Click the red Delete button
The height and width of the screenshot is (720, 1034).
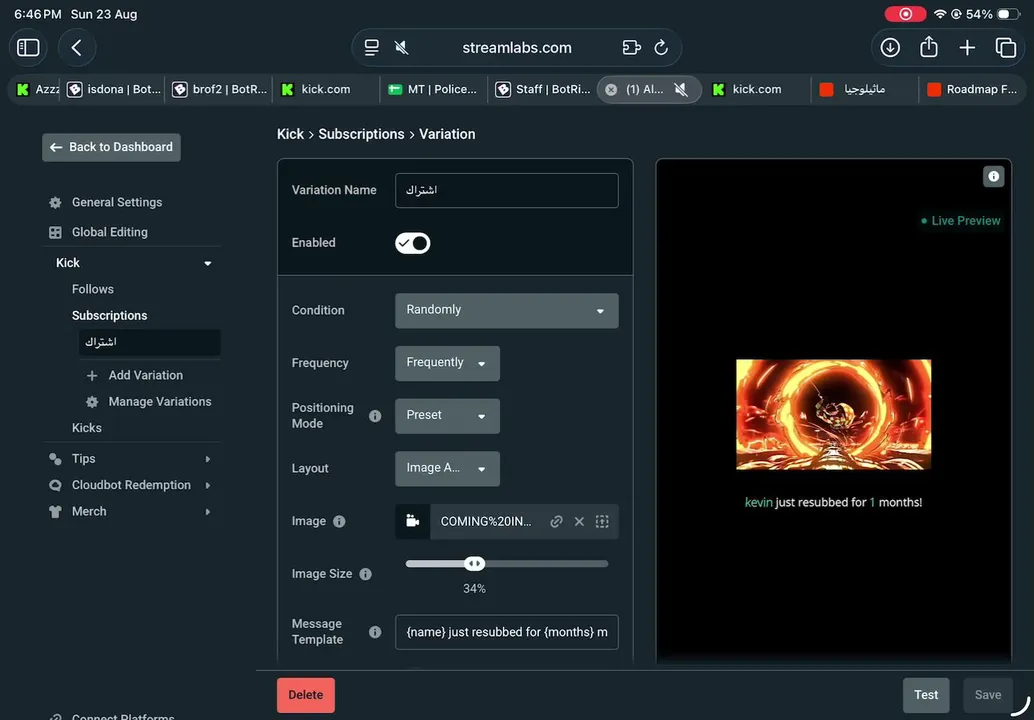coord(306,695)
